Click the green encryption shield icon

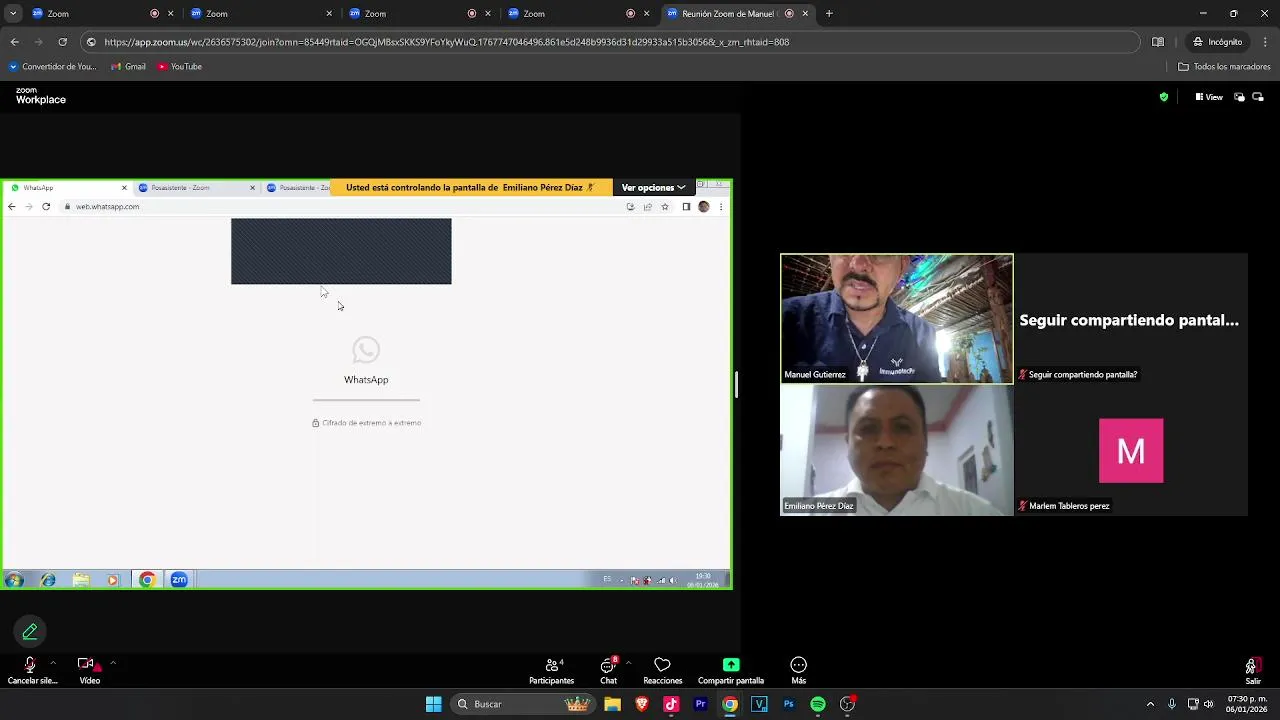click(1163, 97)
